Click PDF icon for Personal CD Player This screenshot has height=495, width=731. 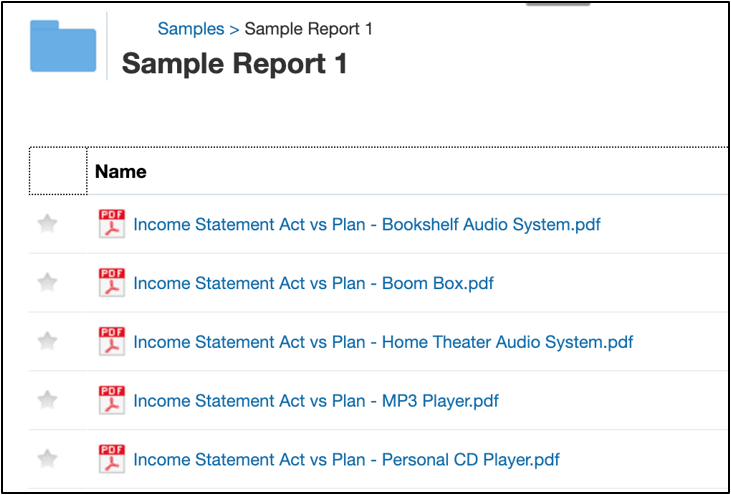click(112, 460)
